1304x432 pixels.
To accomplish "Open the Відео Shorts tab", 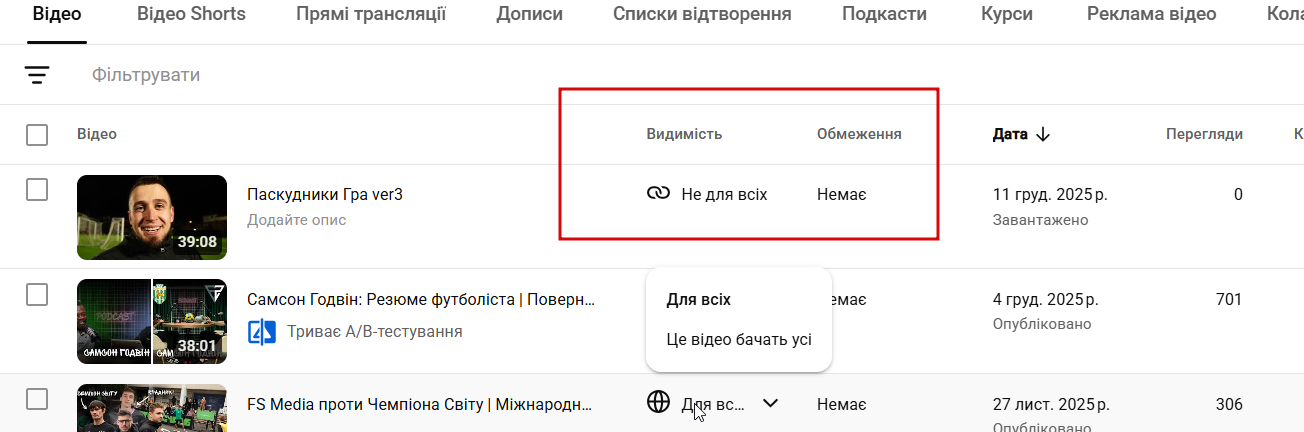I will point(191,15).
